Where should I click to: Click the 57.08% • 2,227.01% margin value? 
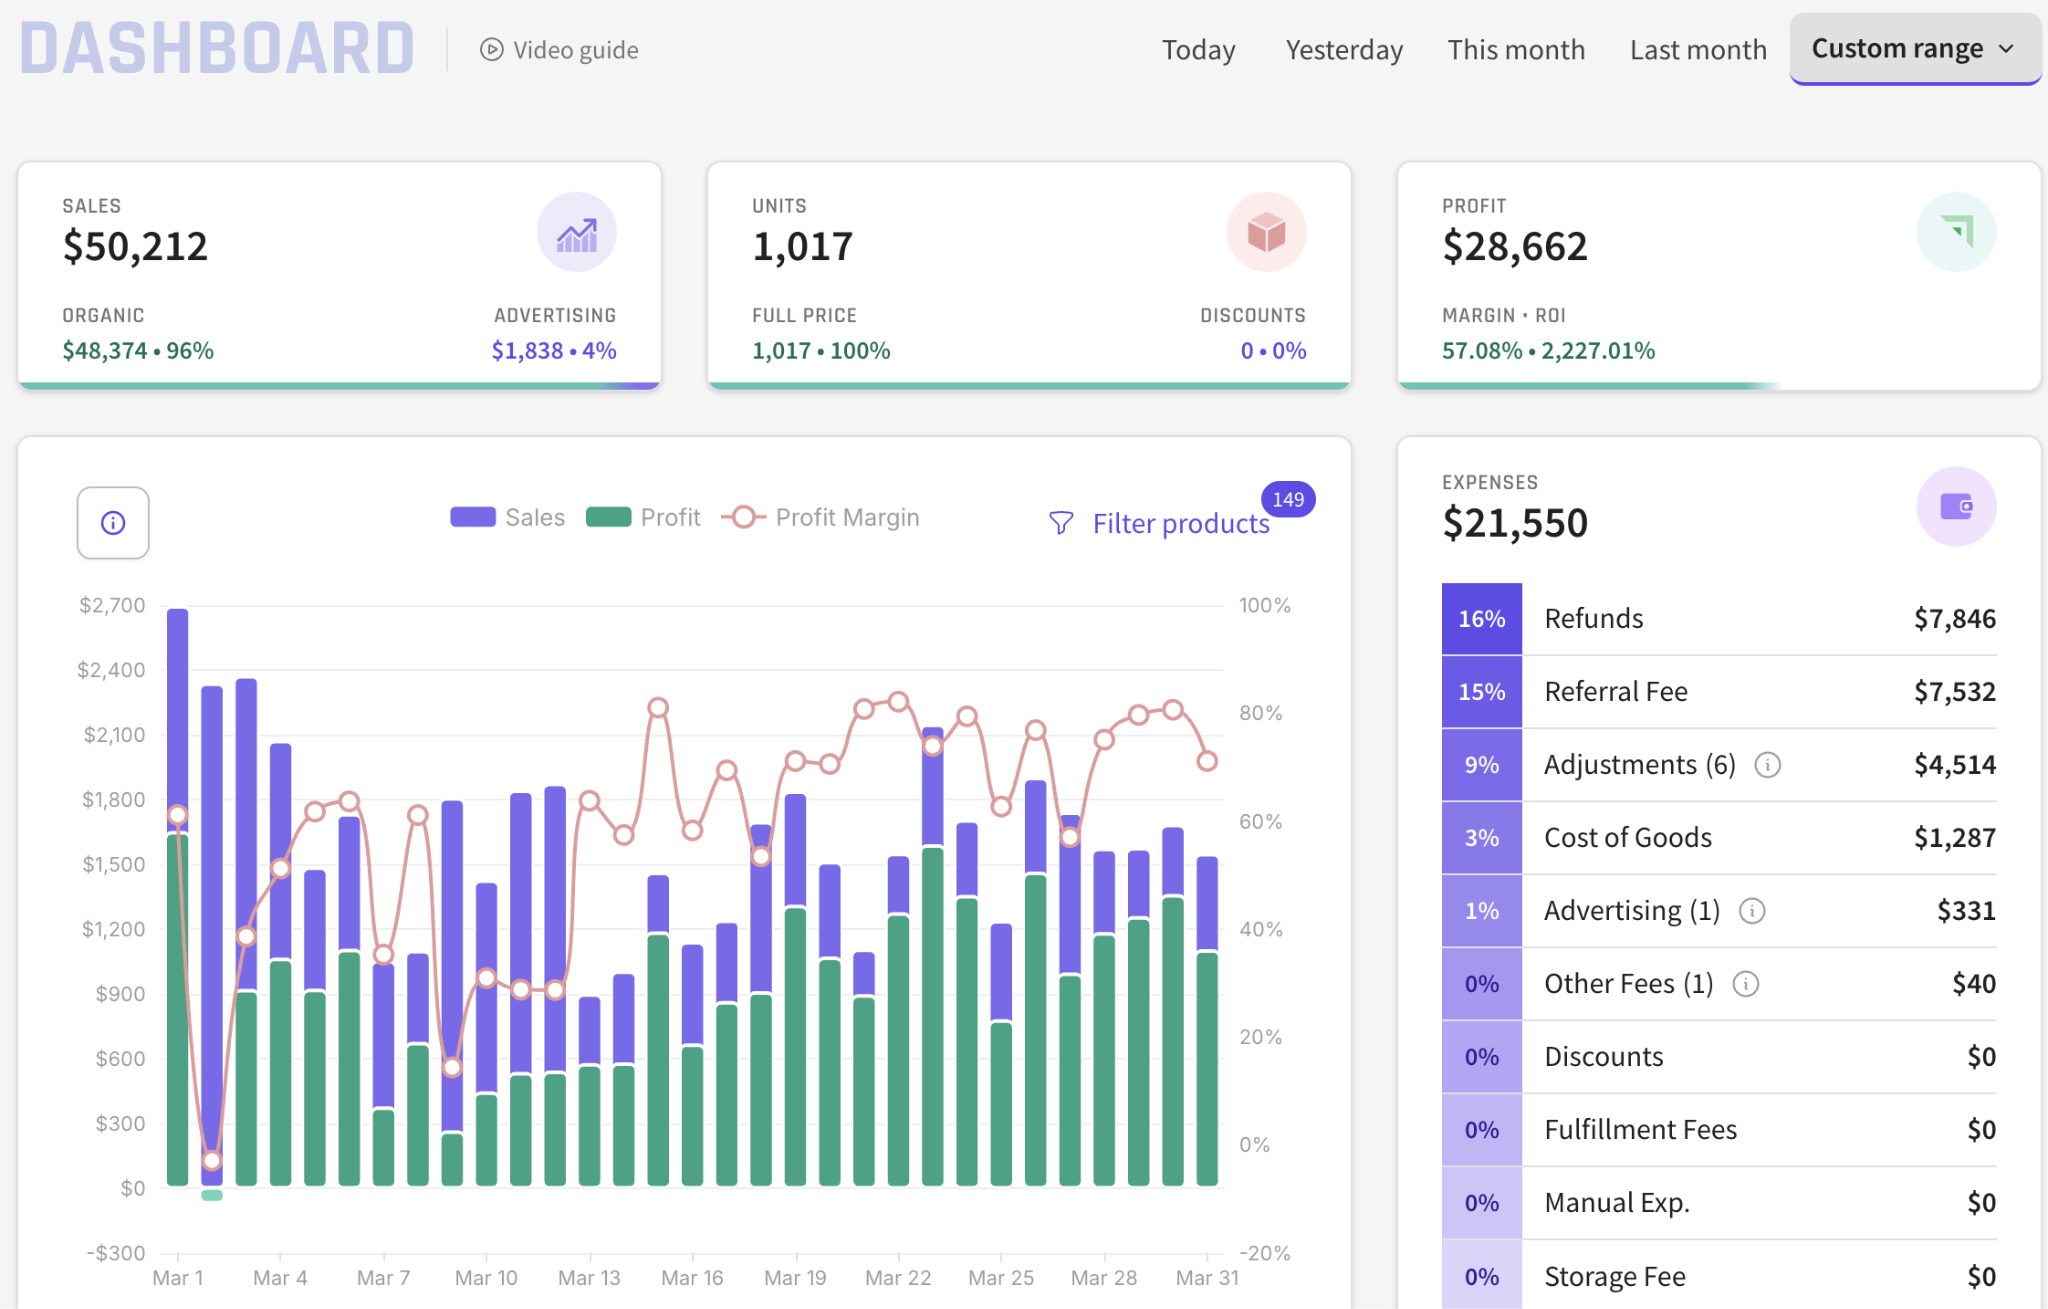pyautogui.click(x=1548, y=351)
